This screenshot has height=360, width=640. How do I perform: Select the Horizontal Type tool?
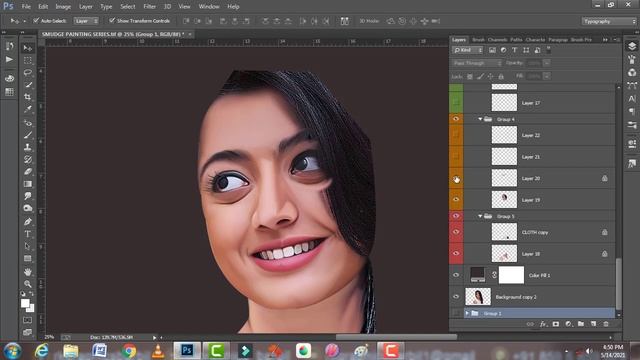pos(27,234)
